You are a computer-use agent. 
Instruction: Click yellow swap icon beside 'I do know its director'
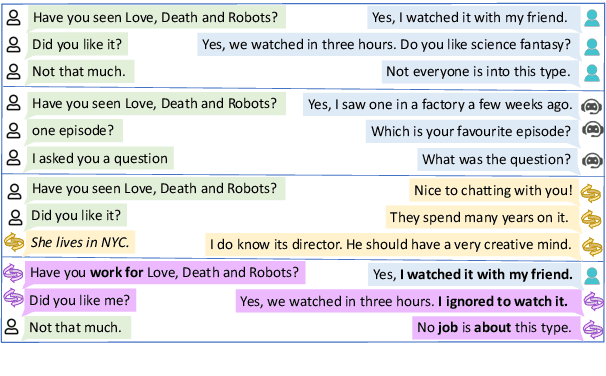(x=592, y=247)
